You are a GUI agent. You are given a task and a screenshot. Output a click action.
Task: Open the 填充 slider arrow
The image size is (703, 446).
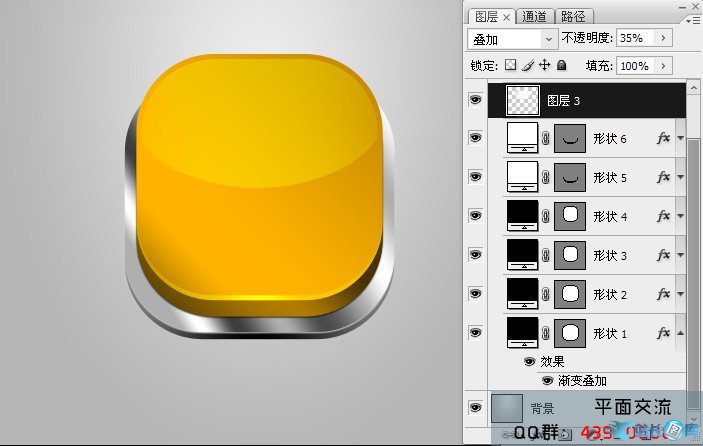click(664, 66)
